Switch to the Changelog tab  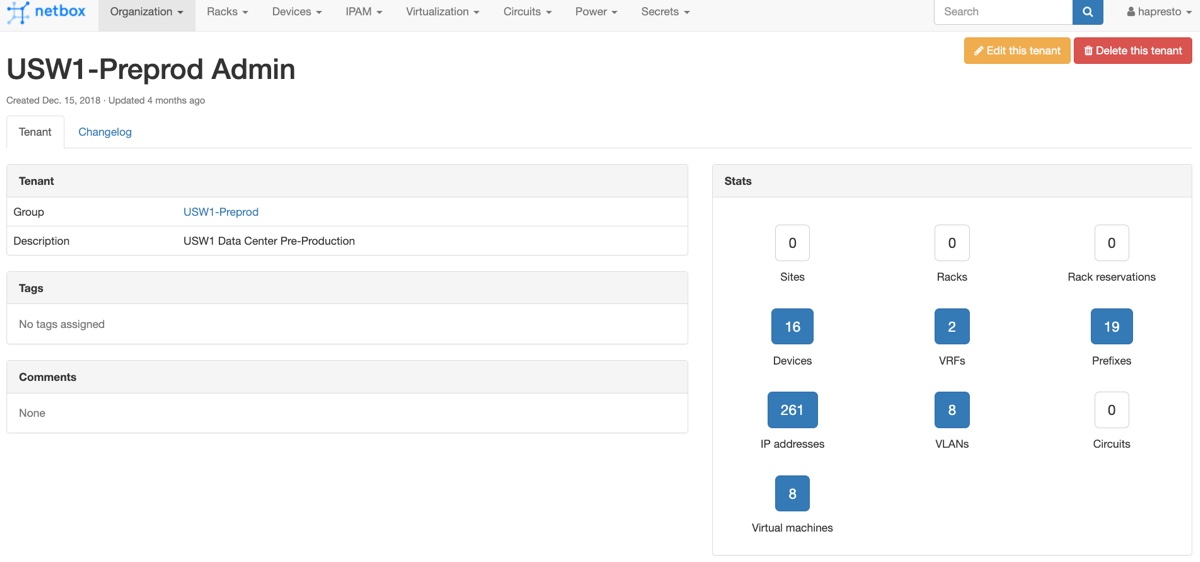[x=105, y=132]
